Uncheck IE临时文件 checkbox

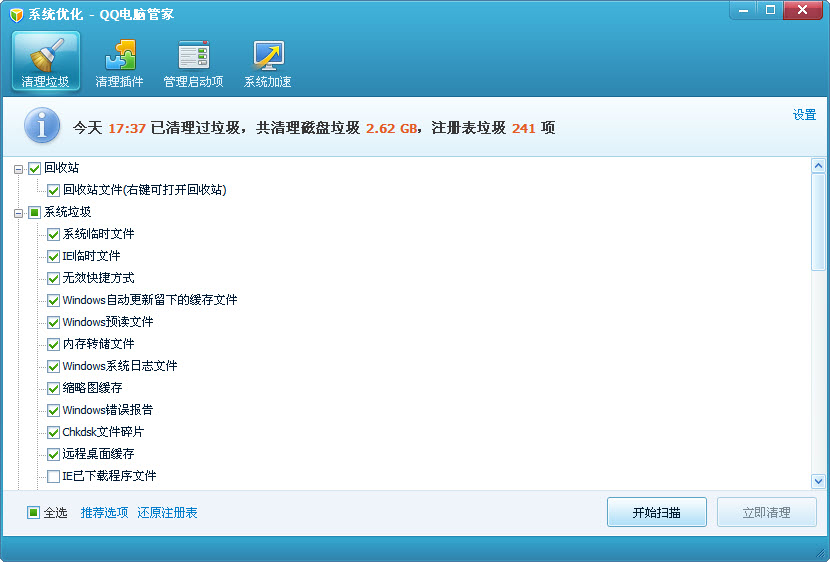click(53, 257)
